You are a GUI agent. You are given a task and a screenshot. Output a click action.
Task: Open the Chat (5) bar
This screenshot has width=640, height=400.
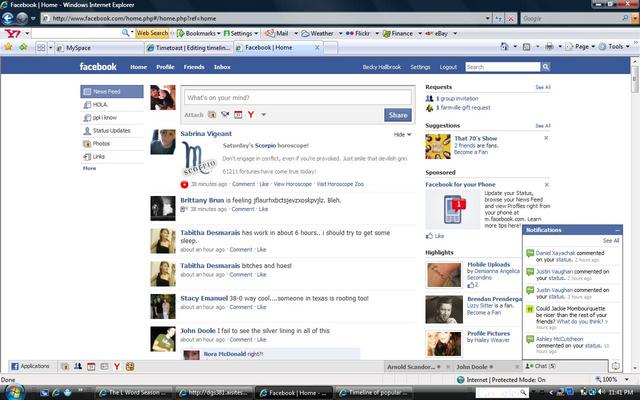click(x=566, y=366)
